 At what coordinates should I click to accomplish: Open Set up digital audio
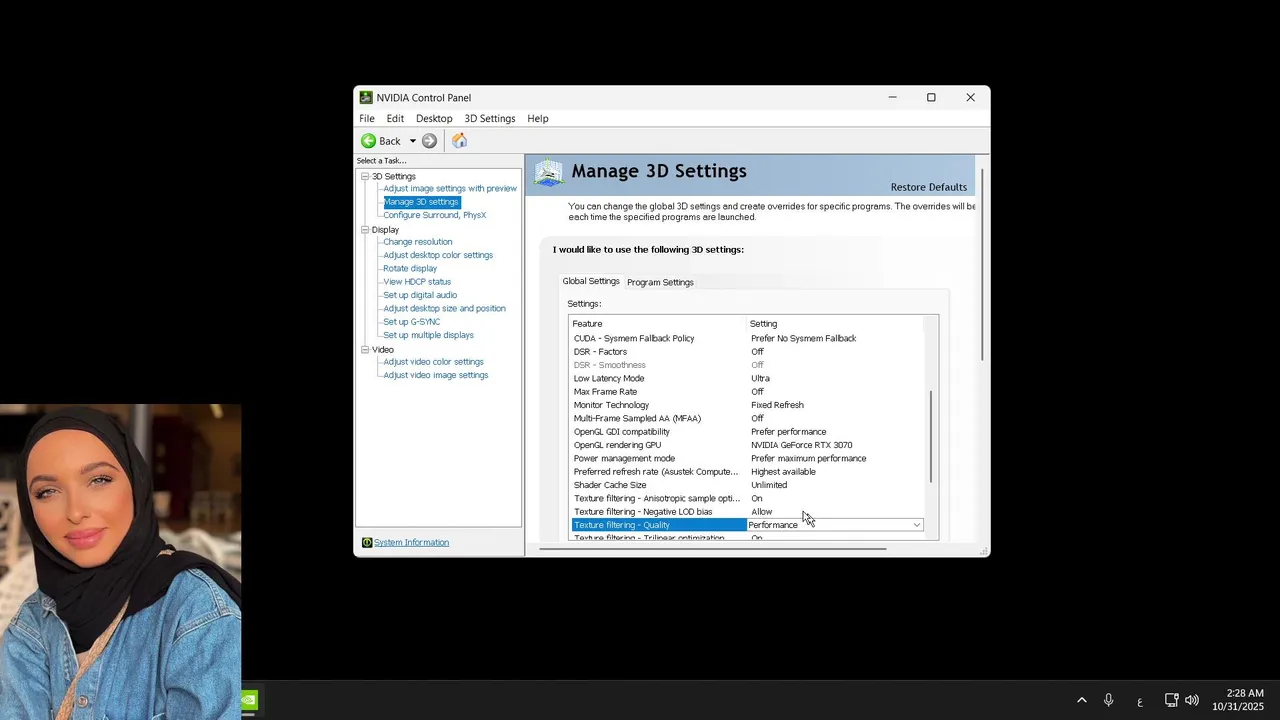point(420,295)
